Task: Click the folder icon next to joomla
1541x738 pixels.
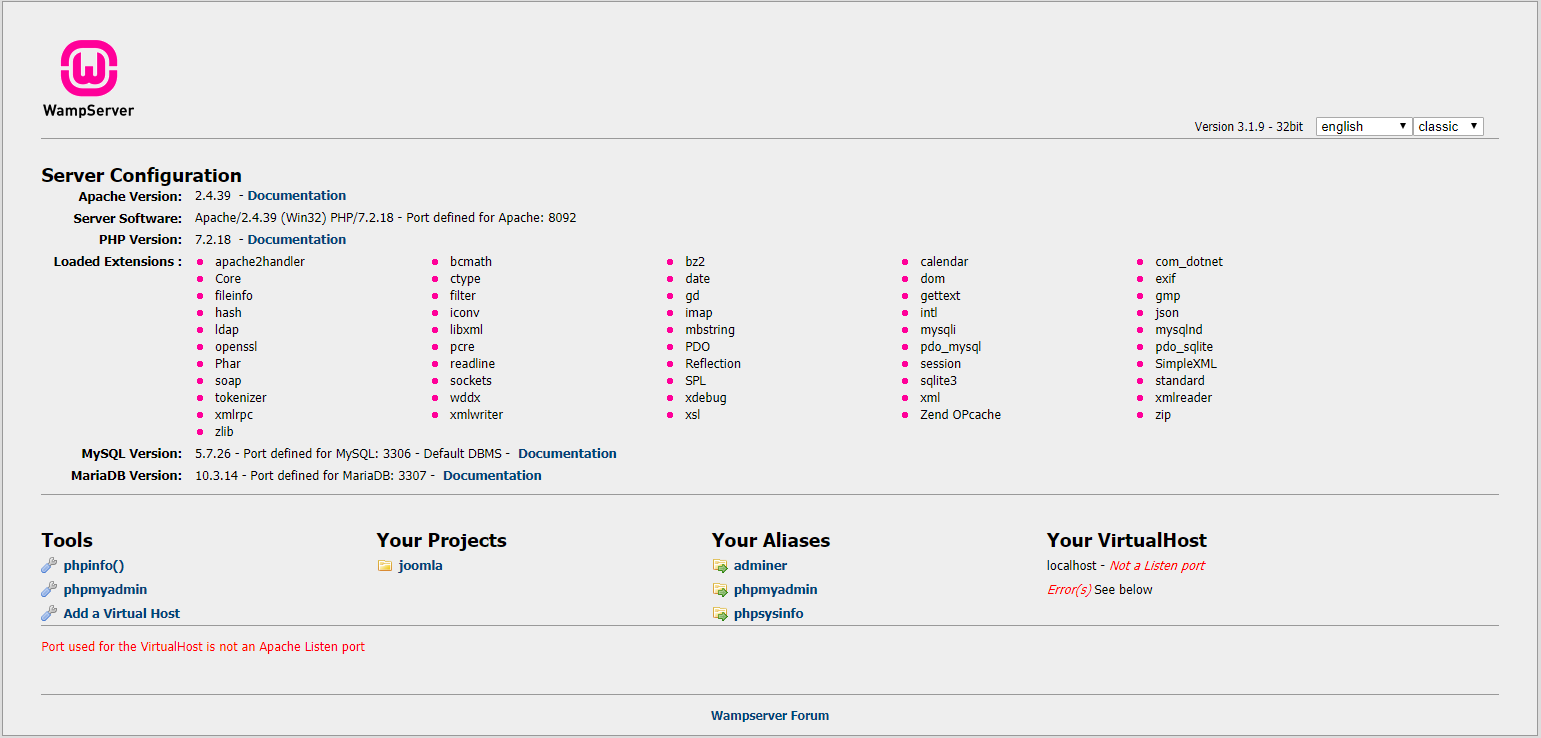Action: point(385,566)
